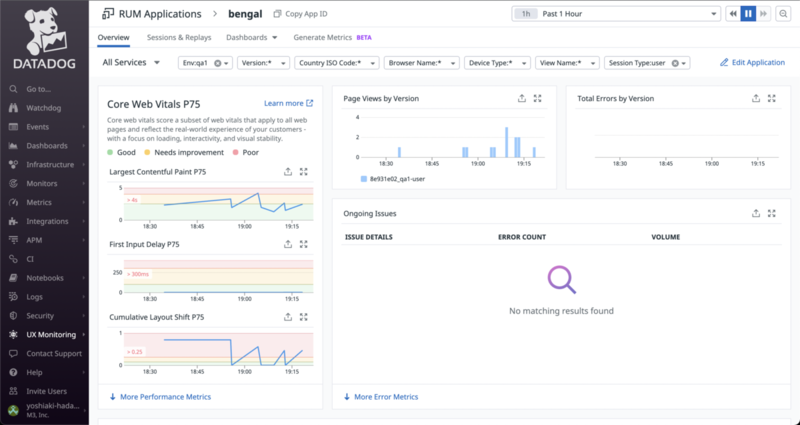The image size is (800, 425).
Task: Open View Name filter dropdown
Action: [x=567, y=63]
